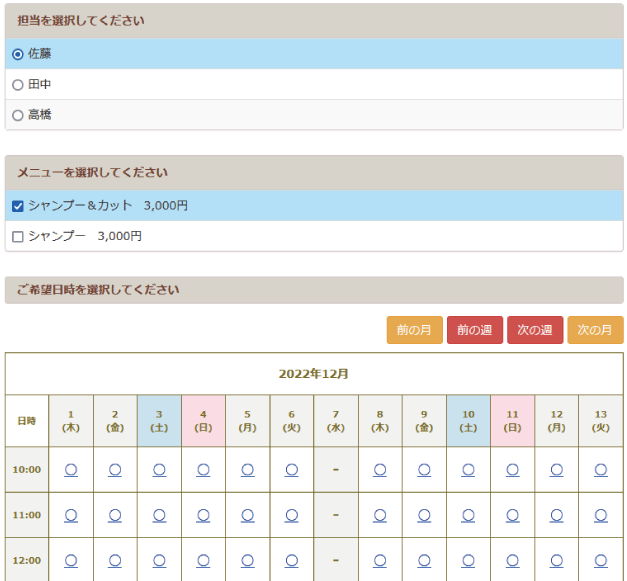This screenshot has height=581, width=627.
Task: Pick 高橋 radio button option
Action: pyautogui.click(x=18, y=115)
